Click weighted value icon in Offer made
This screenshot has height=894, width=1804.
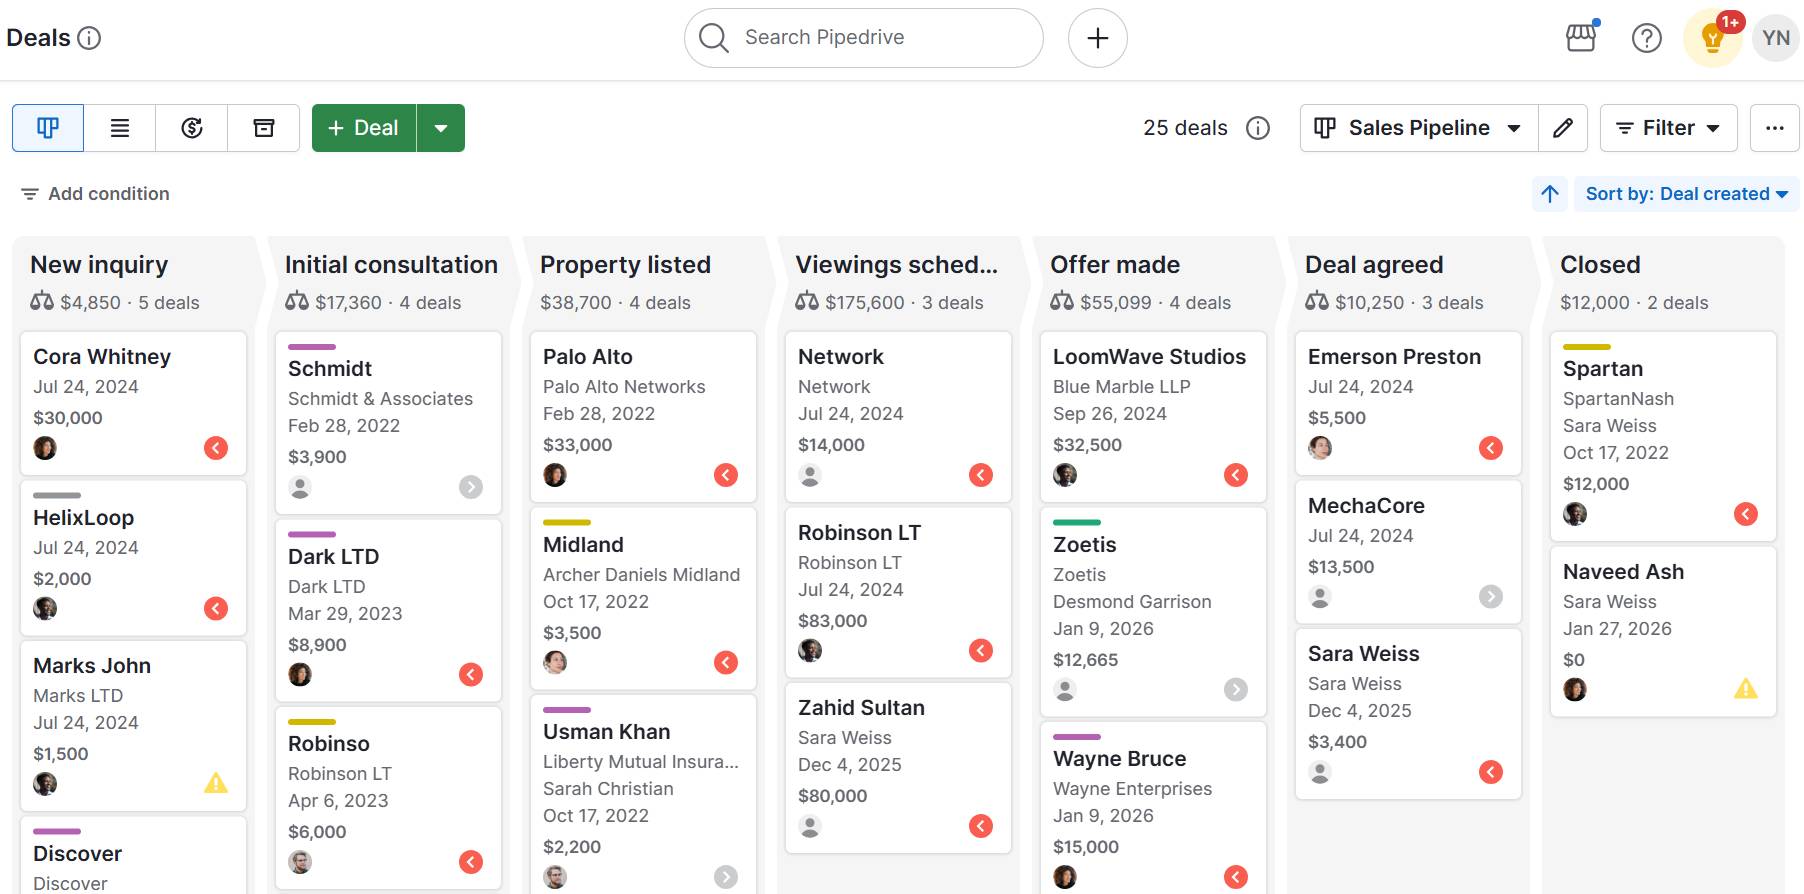click(1062, 302)
